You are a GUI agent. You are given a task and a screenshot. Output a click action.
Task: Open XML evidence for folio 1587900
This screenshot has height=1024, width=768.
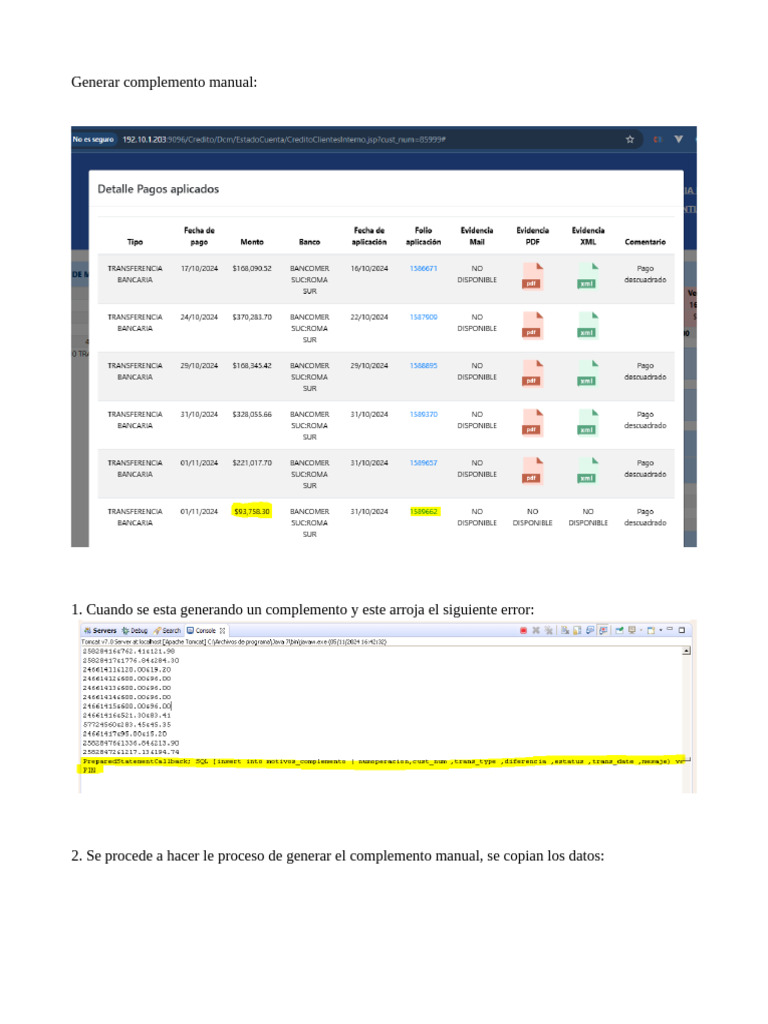pos(587,325)
